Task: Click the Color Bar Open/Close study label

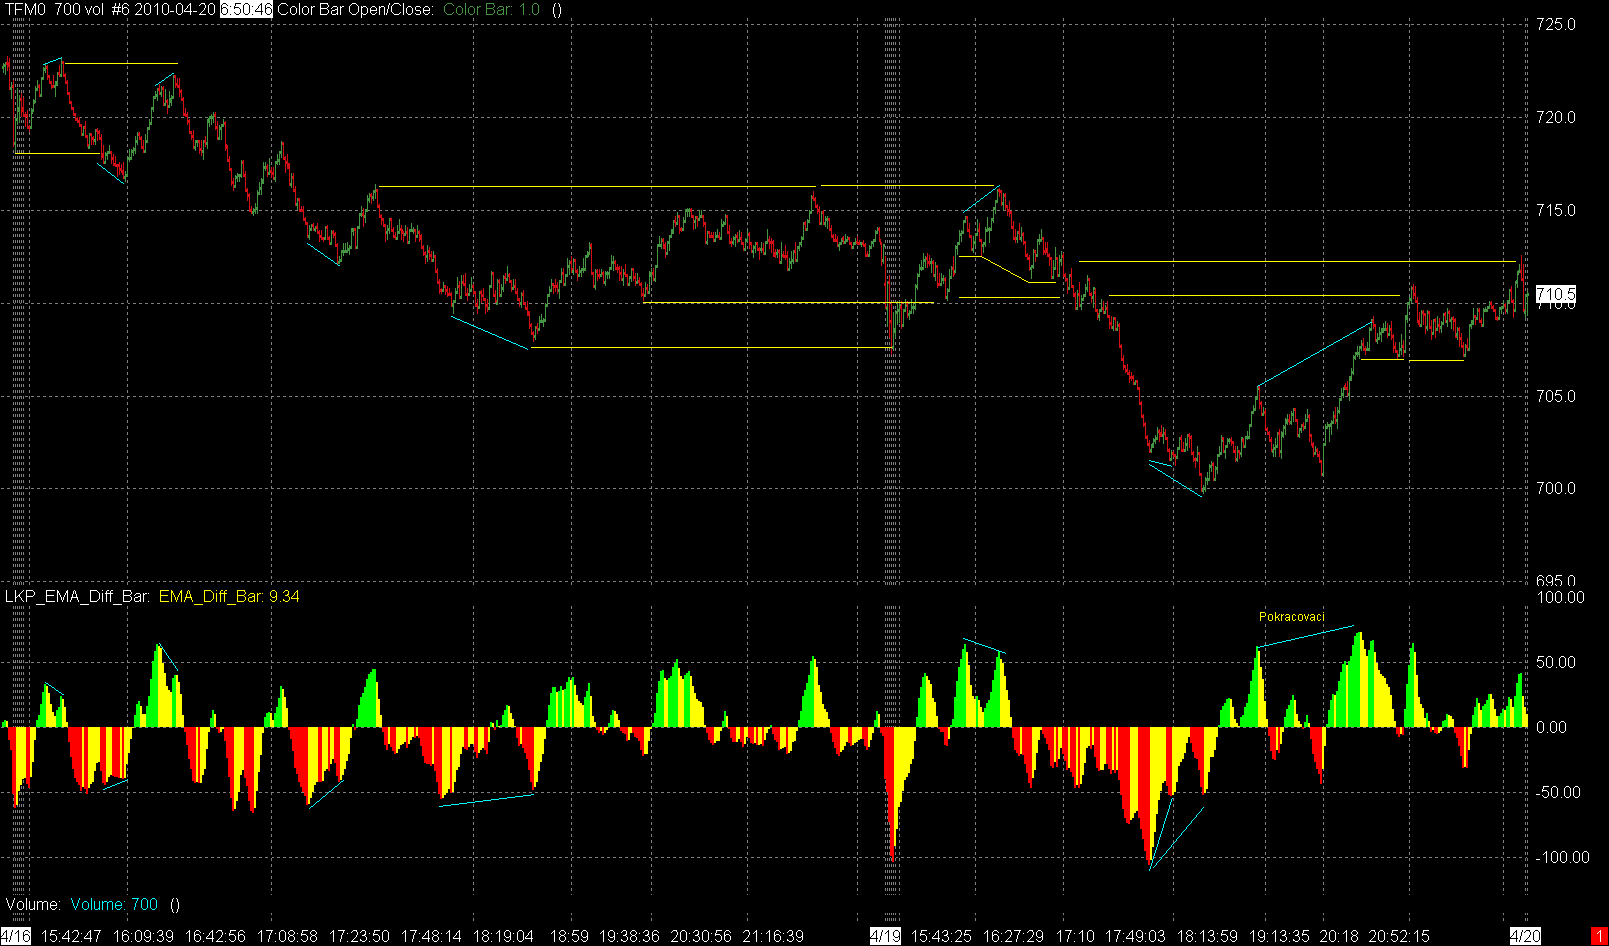Action: [356, 9]
